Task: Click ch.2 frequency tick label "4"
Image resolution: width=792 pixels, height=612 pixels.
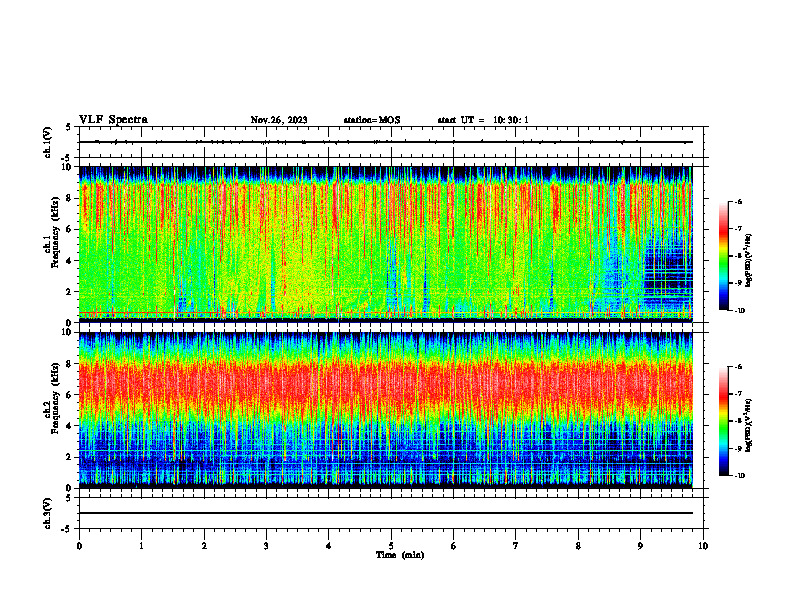Action: [x=71, y=427]
